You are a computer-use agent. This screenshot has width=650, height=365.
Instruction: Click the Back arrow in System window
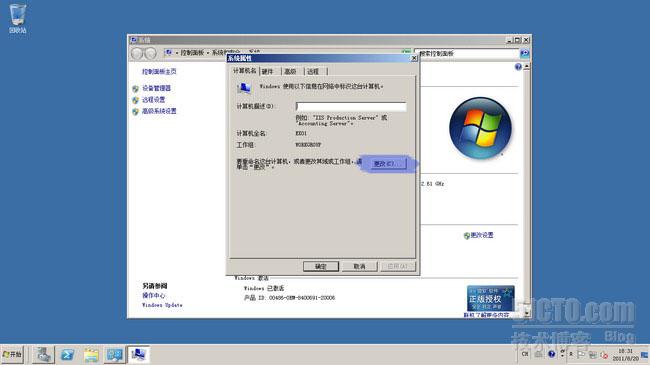(137, 53)
